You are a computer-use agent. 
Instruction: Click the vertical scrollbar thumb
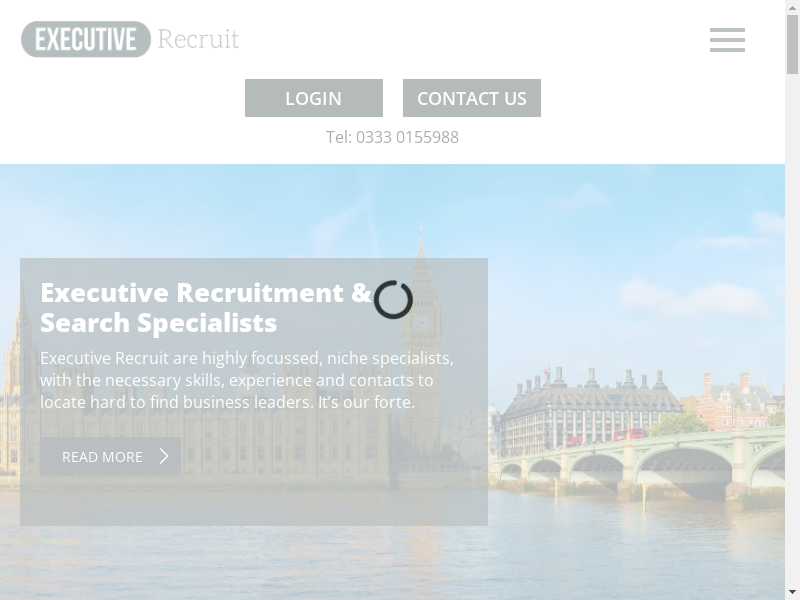click(x=792, y=44)
